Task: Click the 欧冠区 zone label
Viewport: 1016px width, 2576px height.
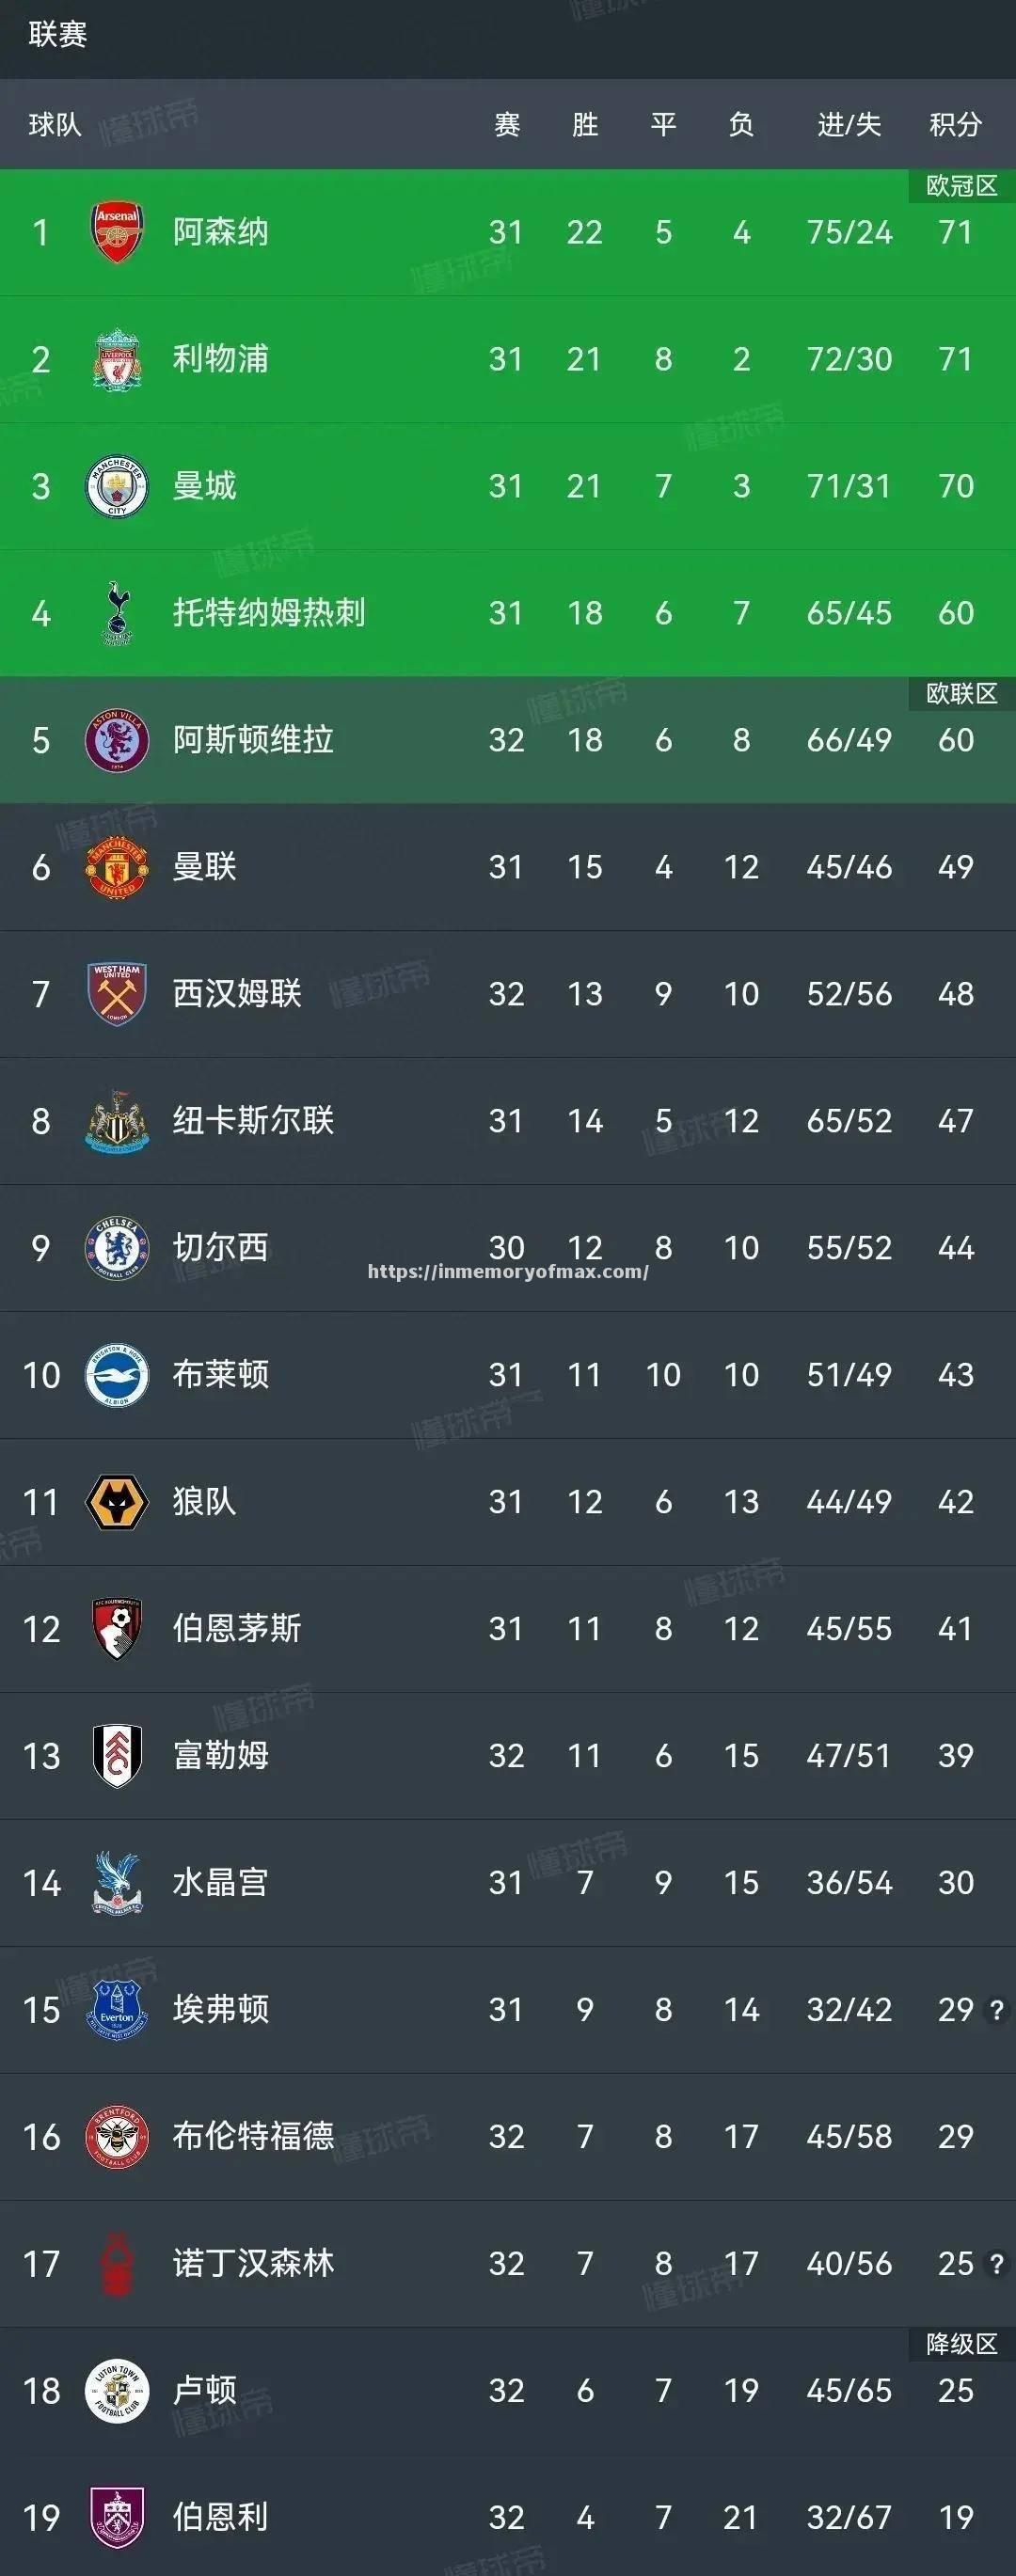Action: point(961,186)
